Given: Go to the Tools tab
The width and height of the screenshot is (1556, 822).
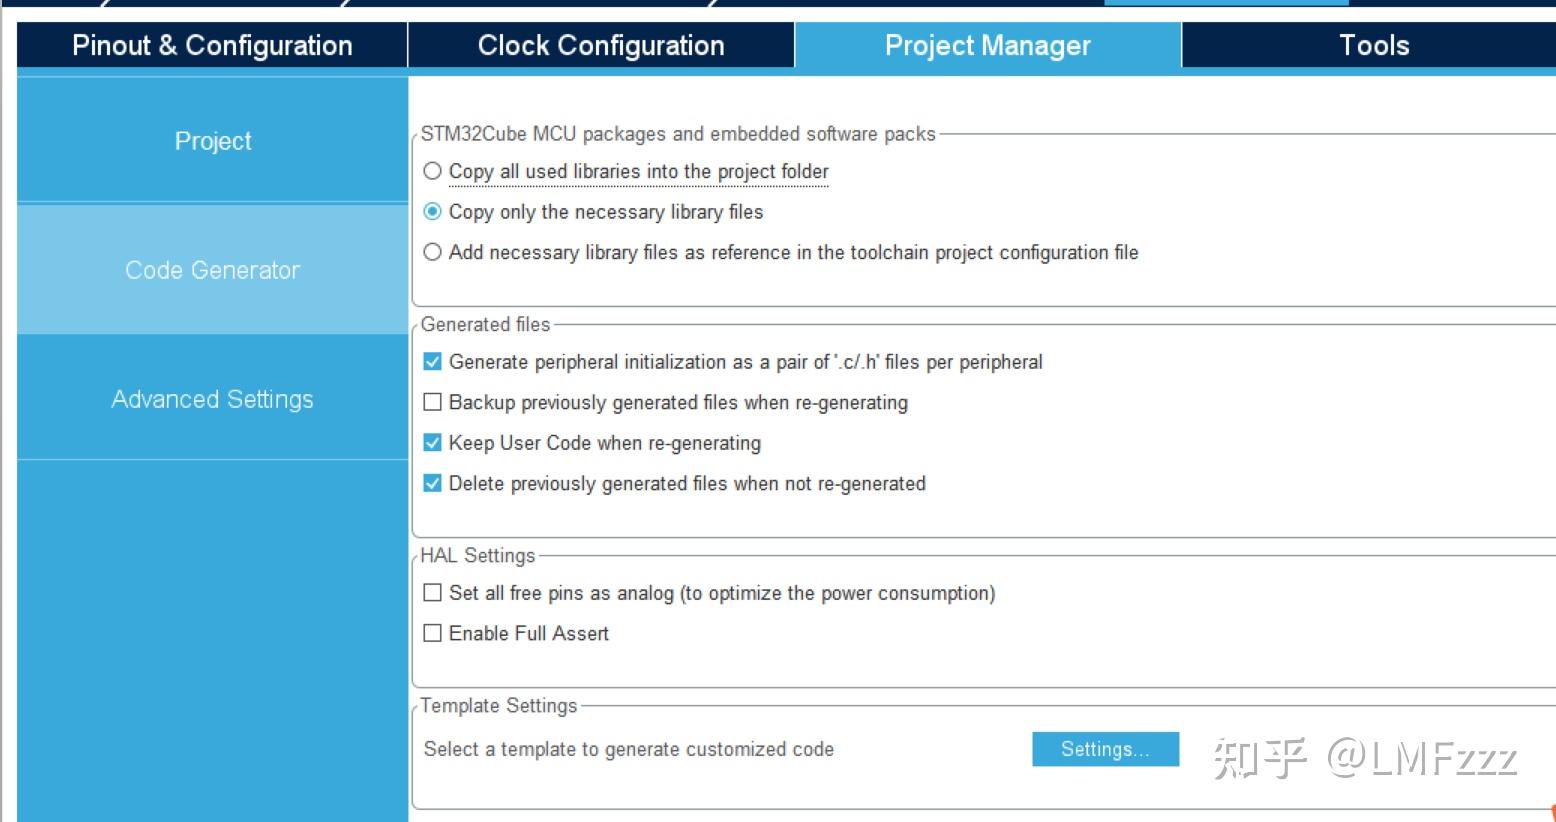Looking at the screenshot, I should coord(1373,45).
